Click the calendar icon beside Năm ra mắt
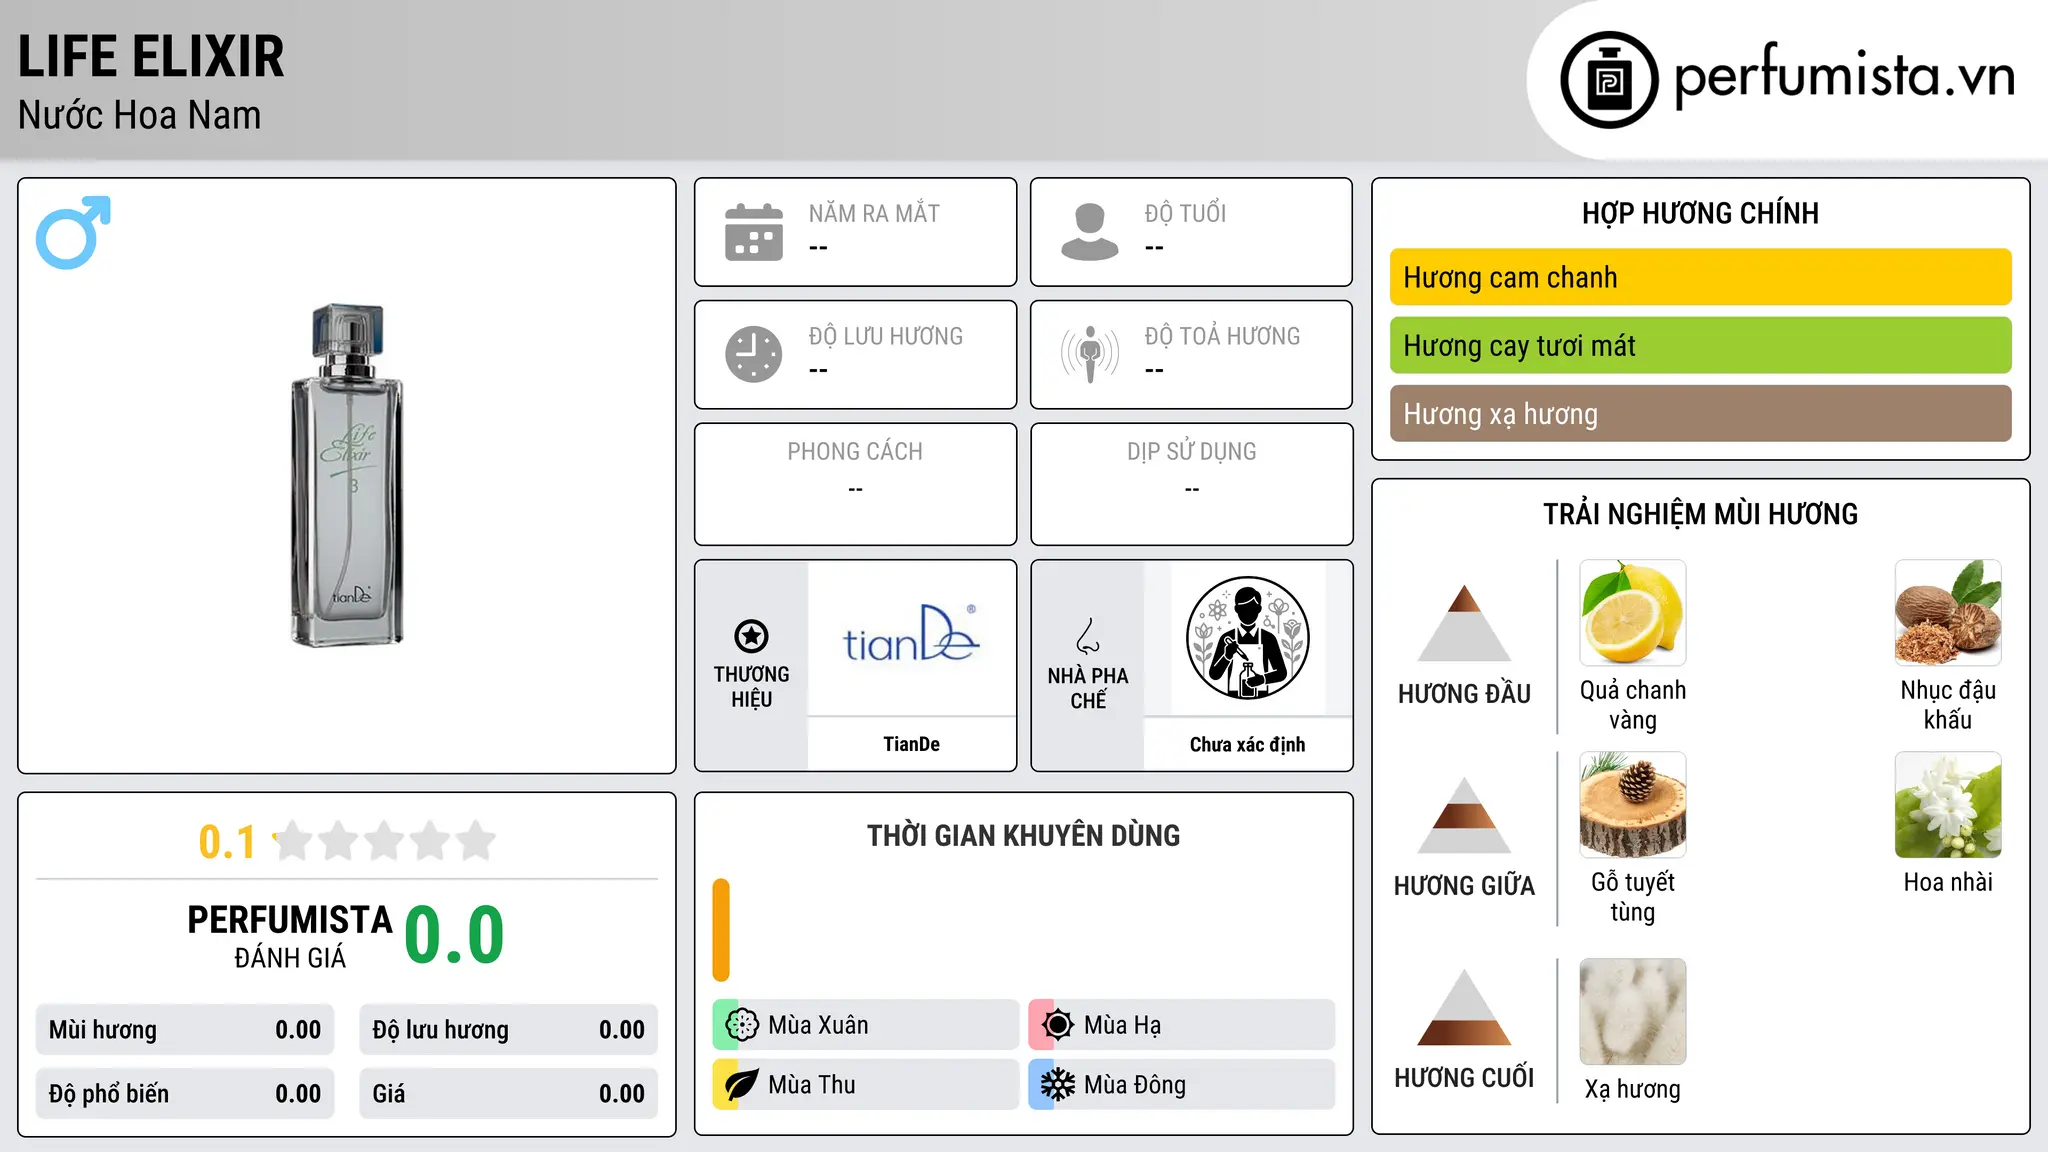 coord(754,232)
